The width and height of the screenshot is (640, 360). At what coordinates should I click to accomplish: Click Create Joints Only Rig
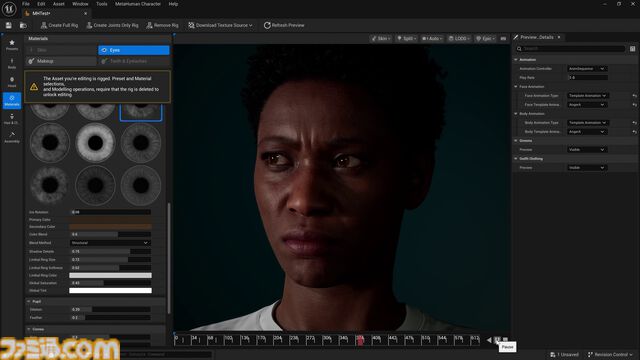click(112, 25)
